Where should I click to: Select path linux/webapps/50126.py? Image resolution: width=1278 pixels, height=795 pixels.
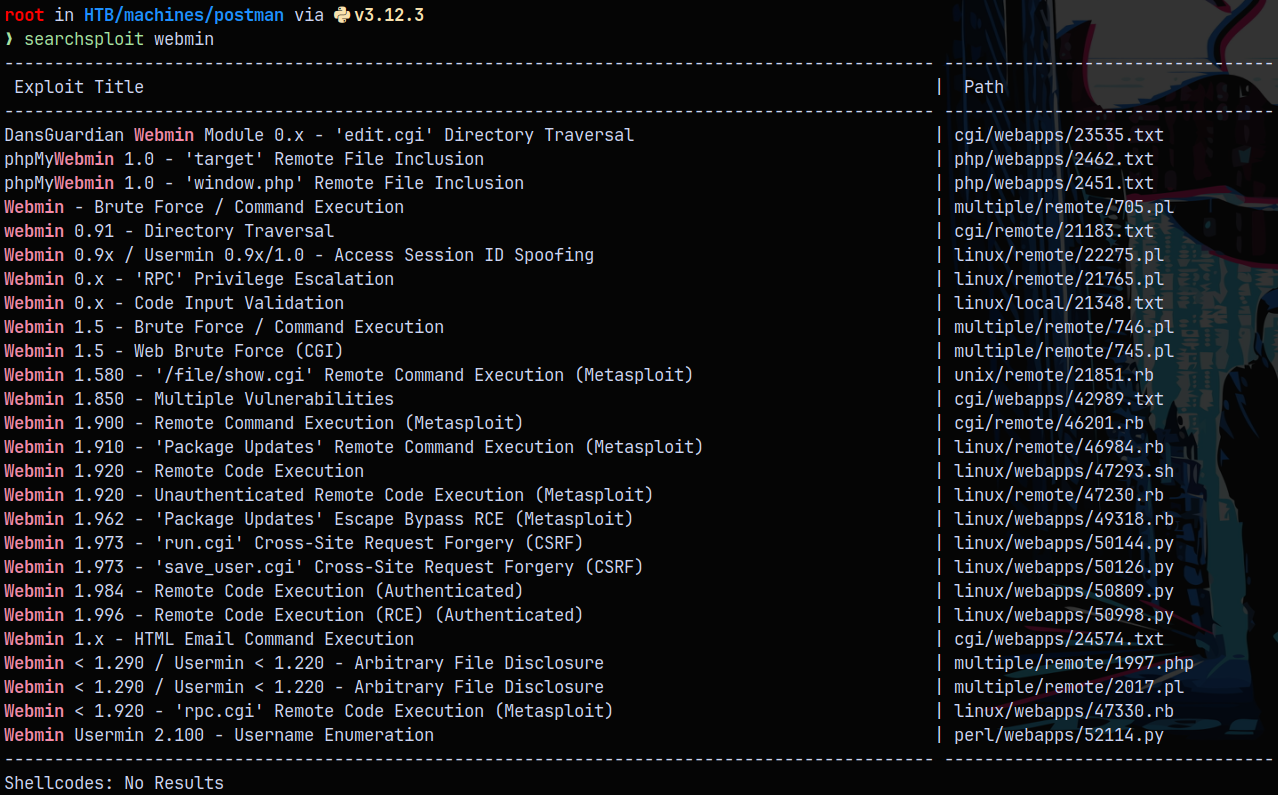[1064, 567]
